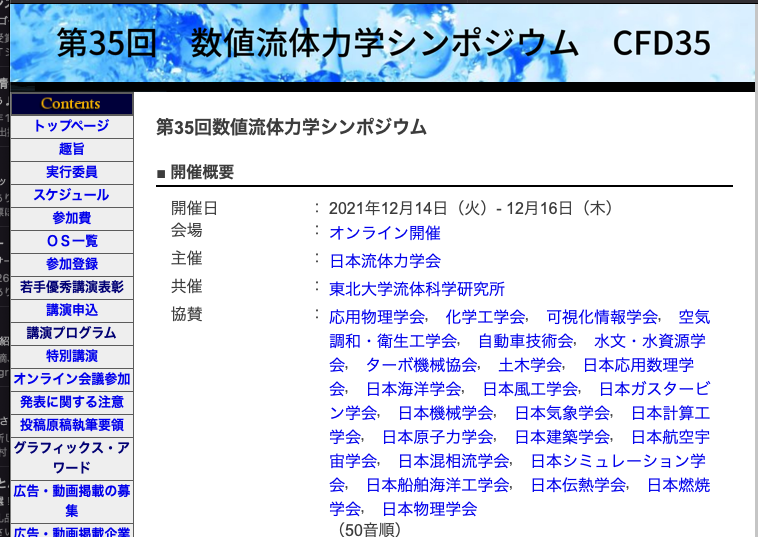The height and width of the screenshot is (537, 758).
Task: Click the 協賛 row label
Action: point(187,314)
